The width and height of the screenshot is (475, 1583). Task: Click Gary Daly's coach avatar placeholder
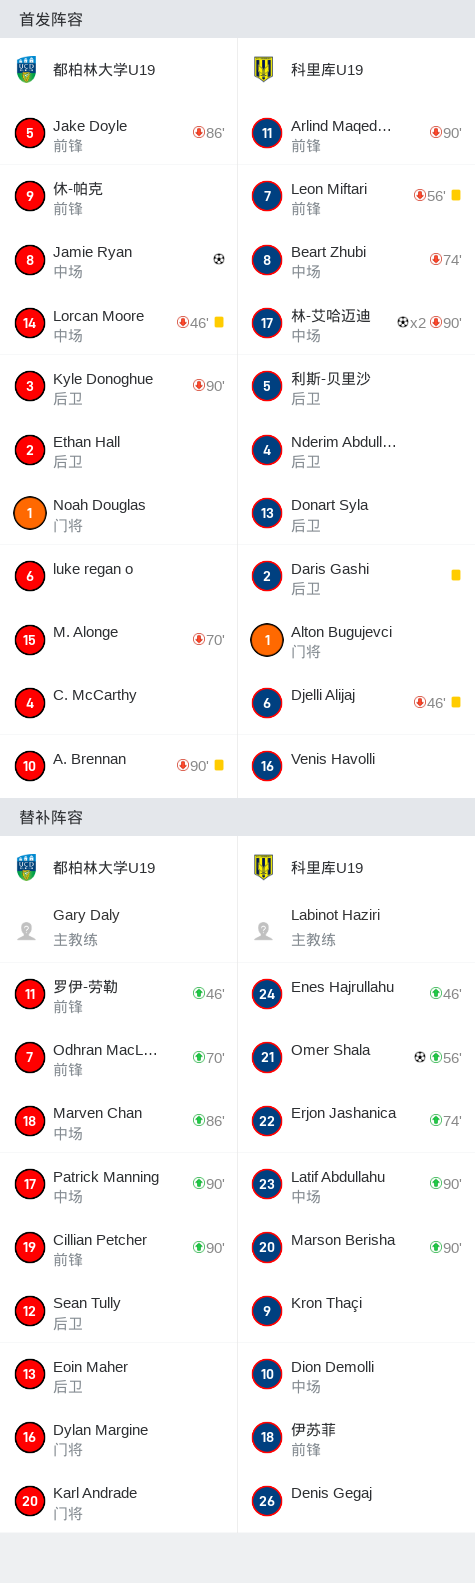point(27,930)
